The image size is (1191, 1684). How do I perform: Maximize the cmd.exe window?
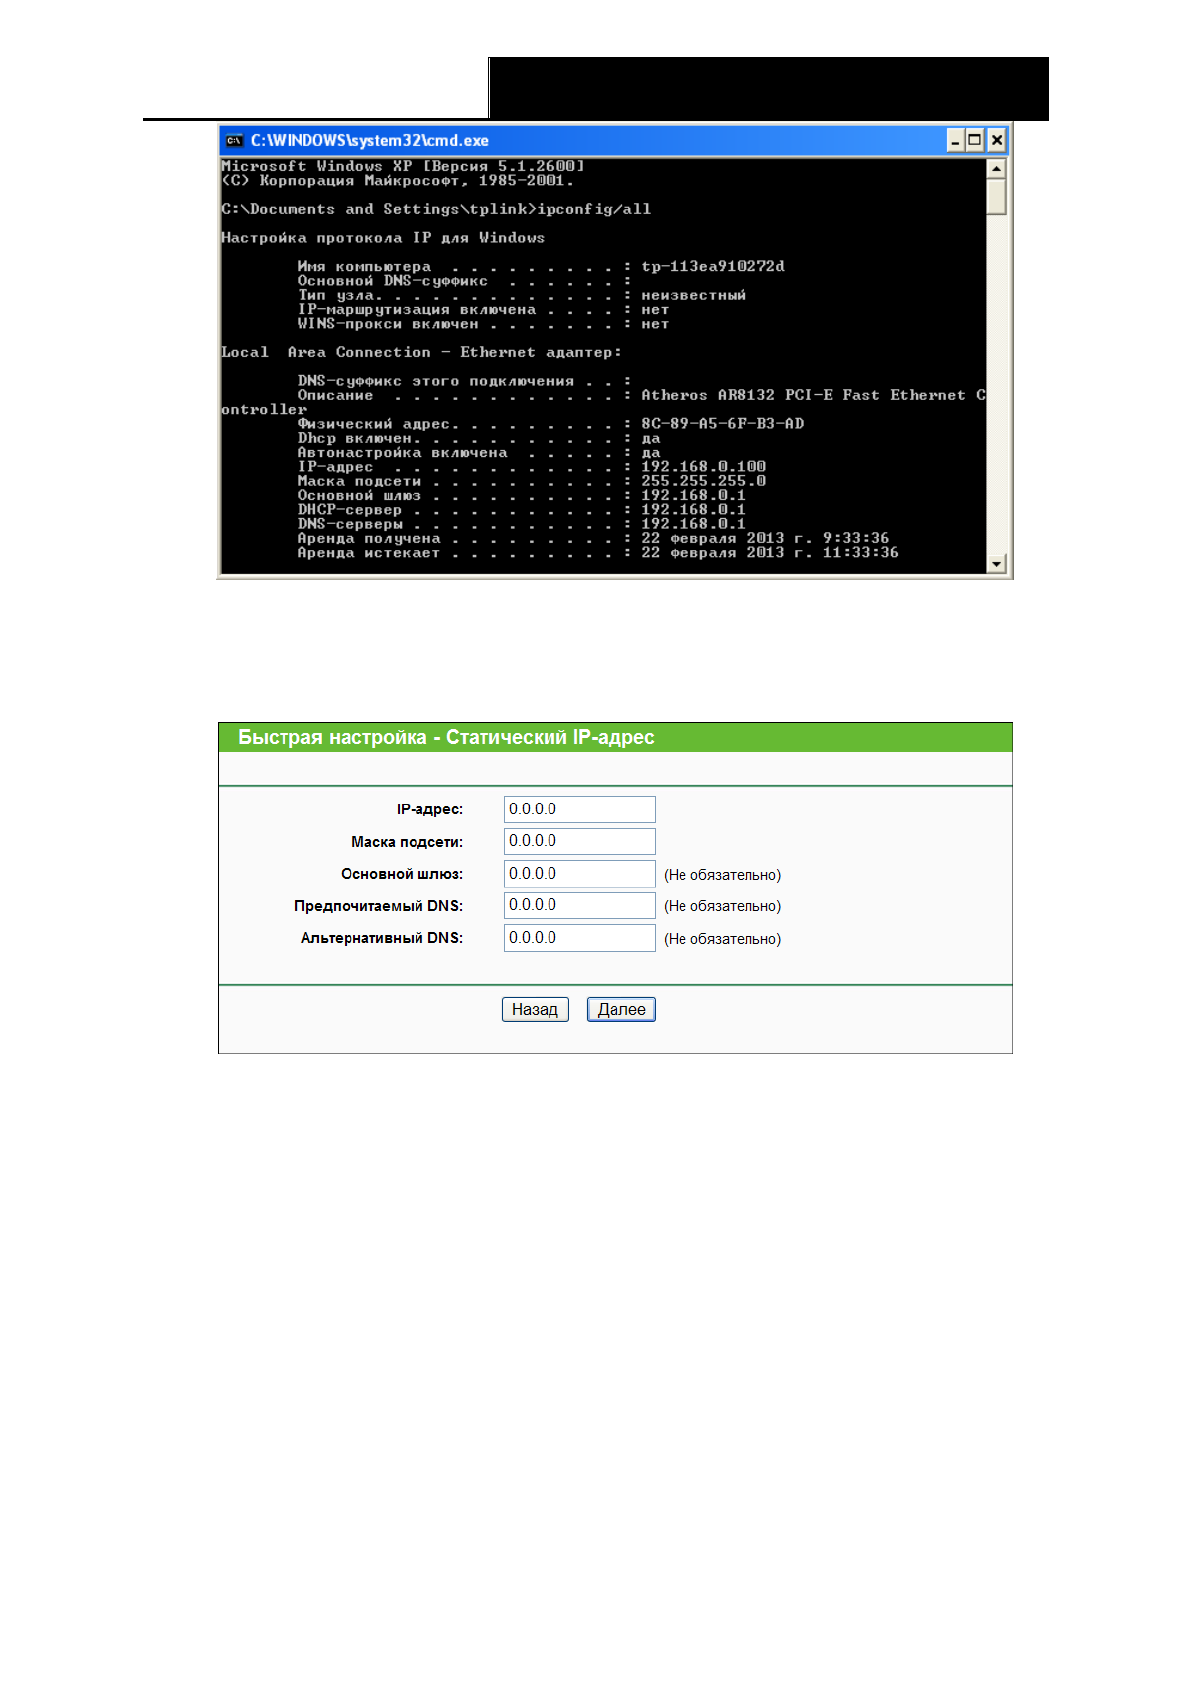[x=975, y=141]
